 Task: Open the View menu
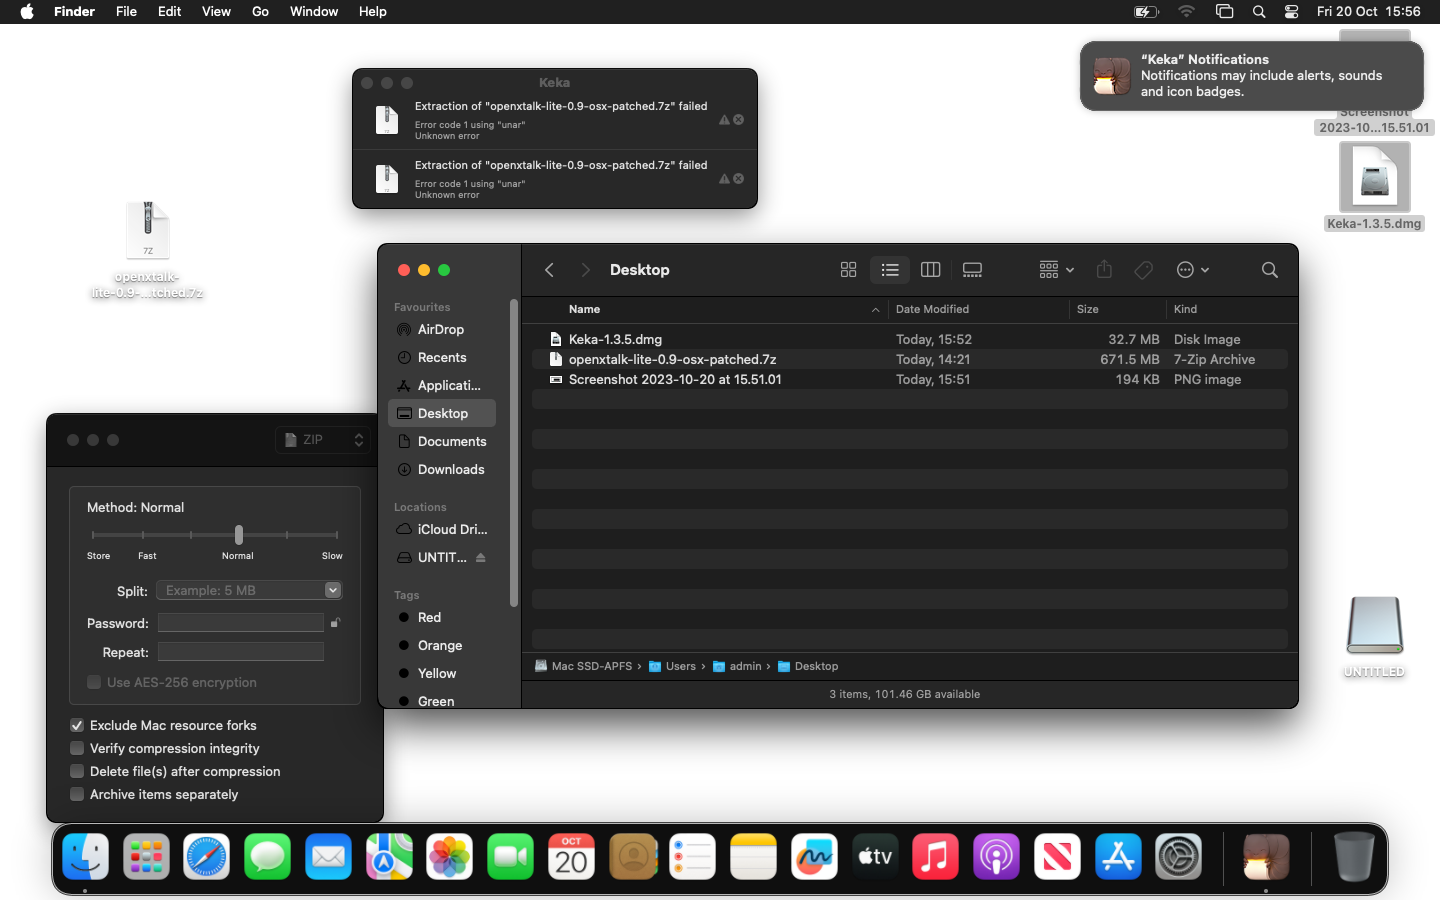[x=216, y=12]
